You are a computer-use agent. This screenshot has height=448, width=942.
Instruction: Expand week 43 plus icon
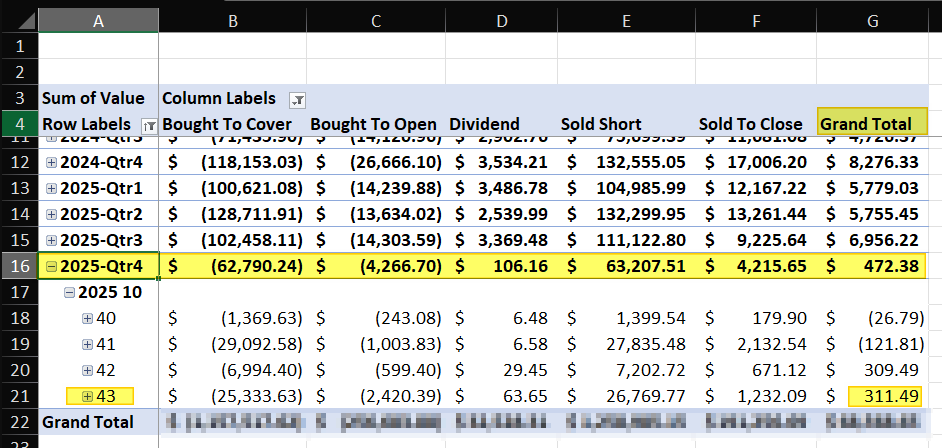click(88, 396)
